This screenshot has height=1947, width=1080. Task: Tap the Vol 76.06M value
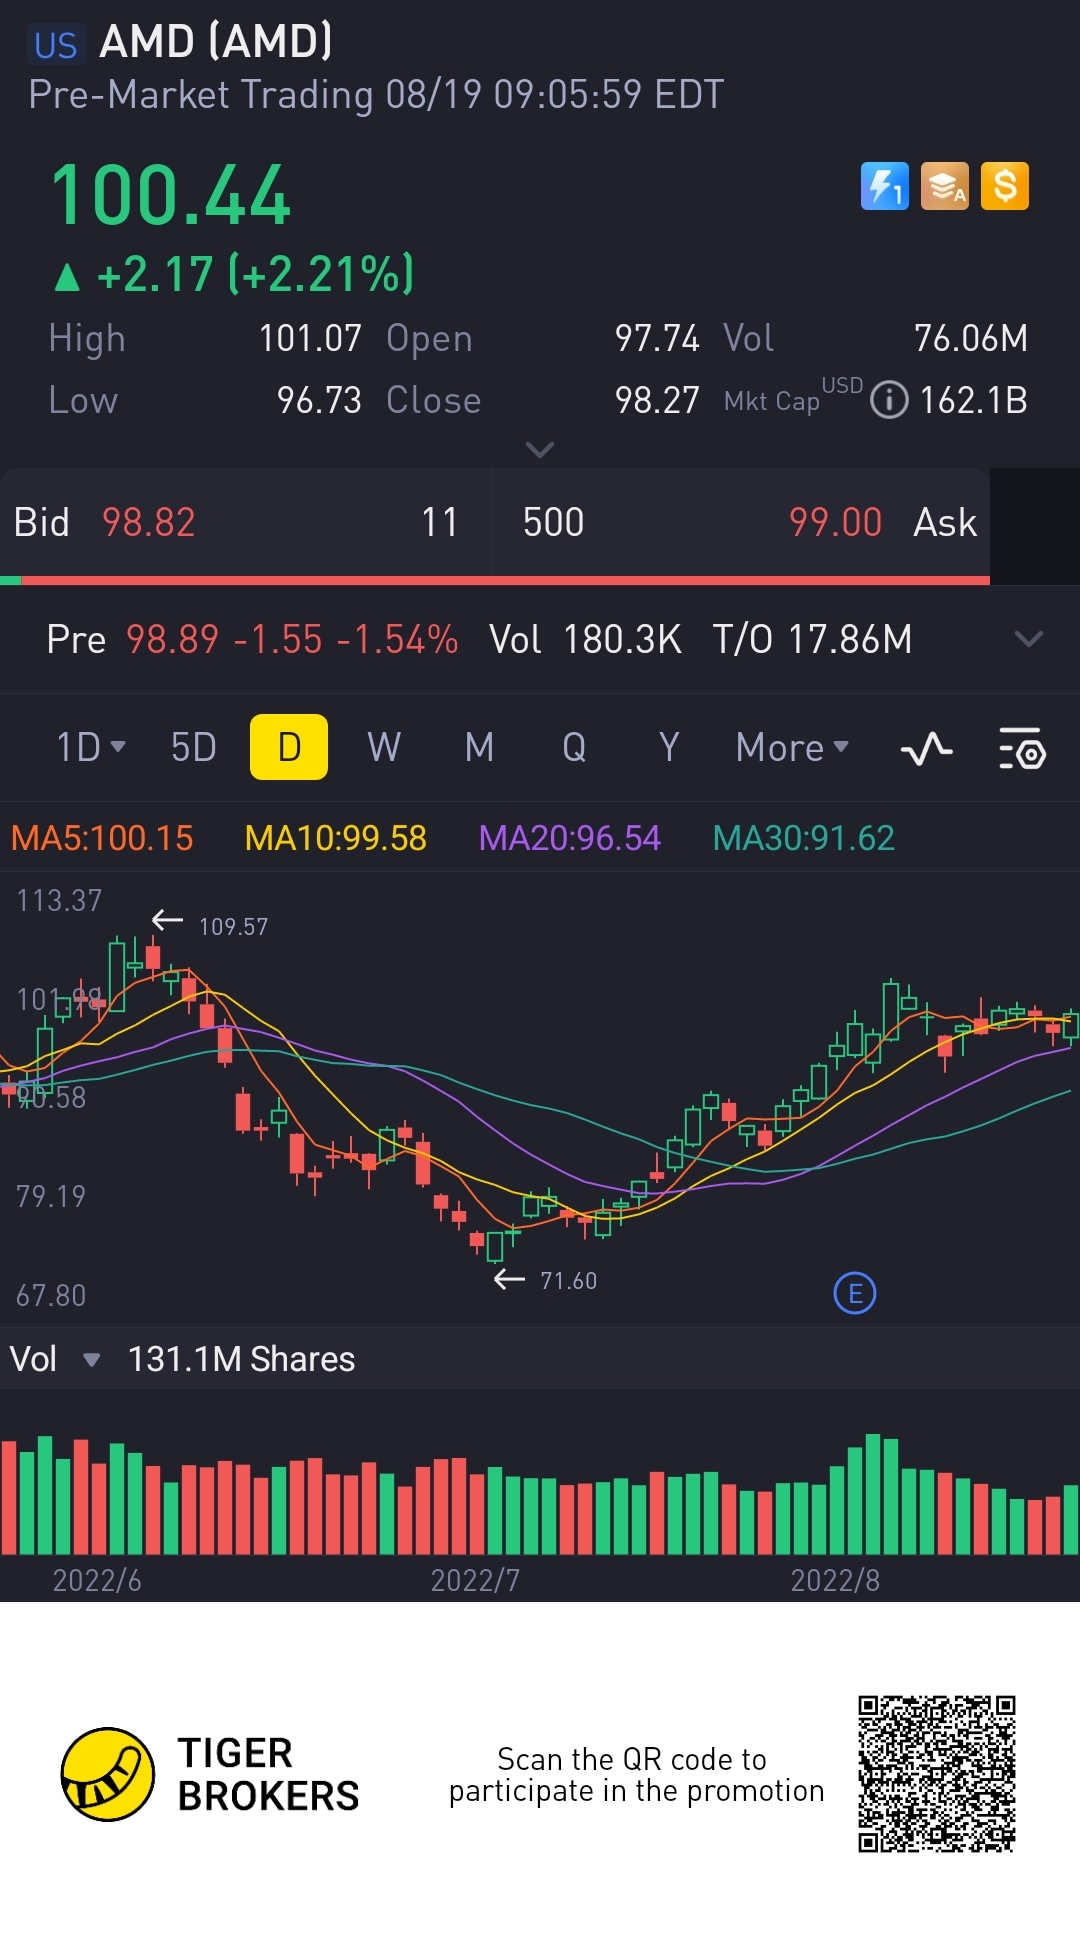971,338
